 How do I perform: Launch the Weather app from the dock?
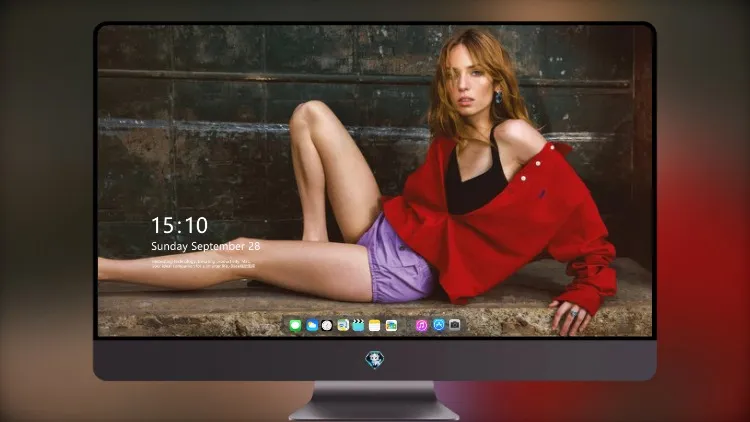pos(312,326)
